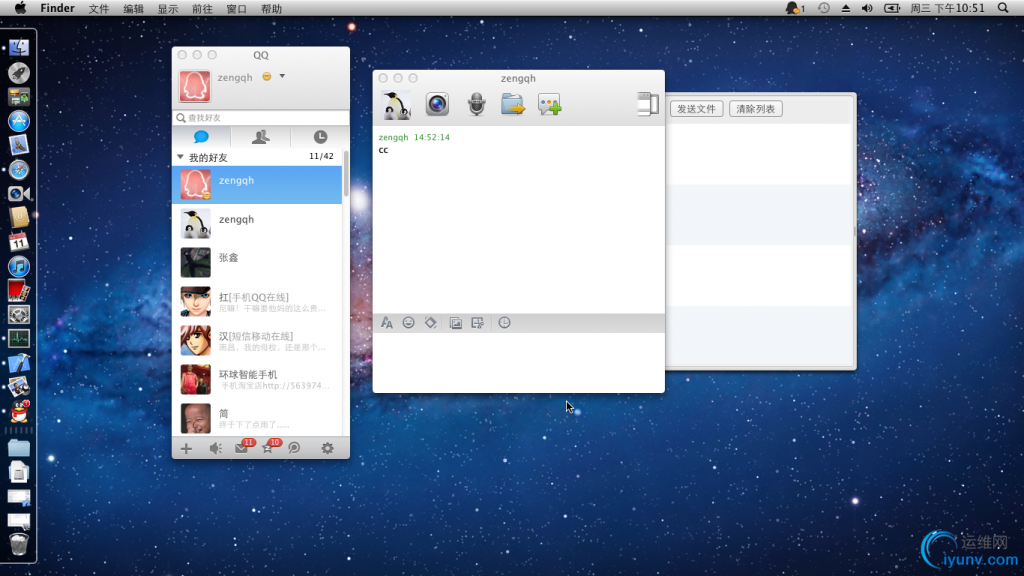Click the 11/42 friends count
The image size is (1024, 576).
[321, 156]
